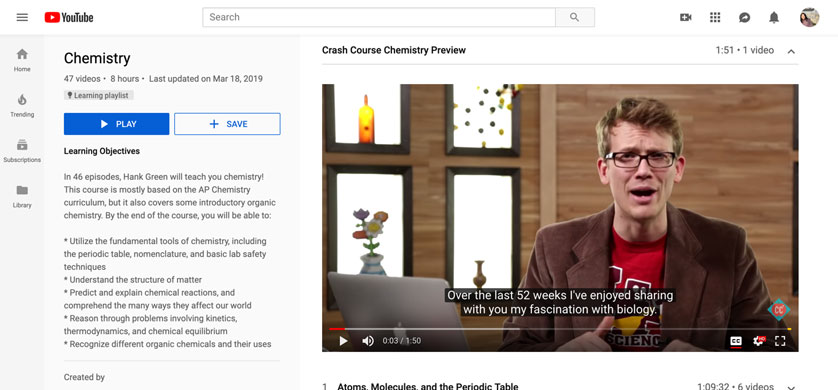838x390 pixels.
Task: Click the Search input field
Action: coord(379,17)
